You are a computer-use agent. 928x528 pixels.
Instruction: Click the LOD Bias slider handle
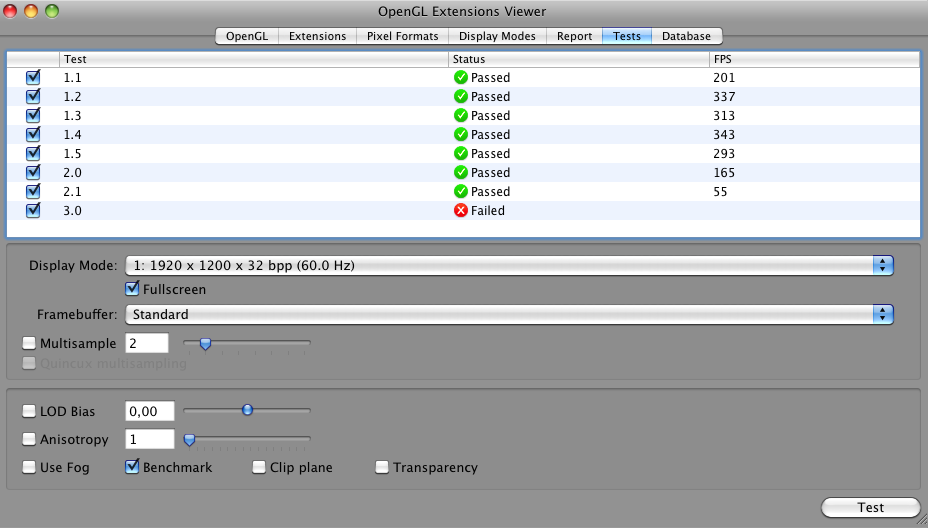(247, 410)
